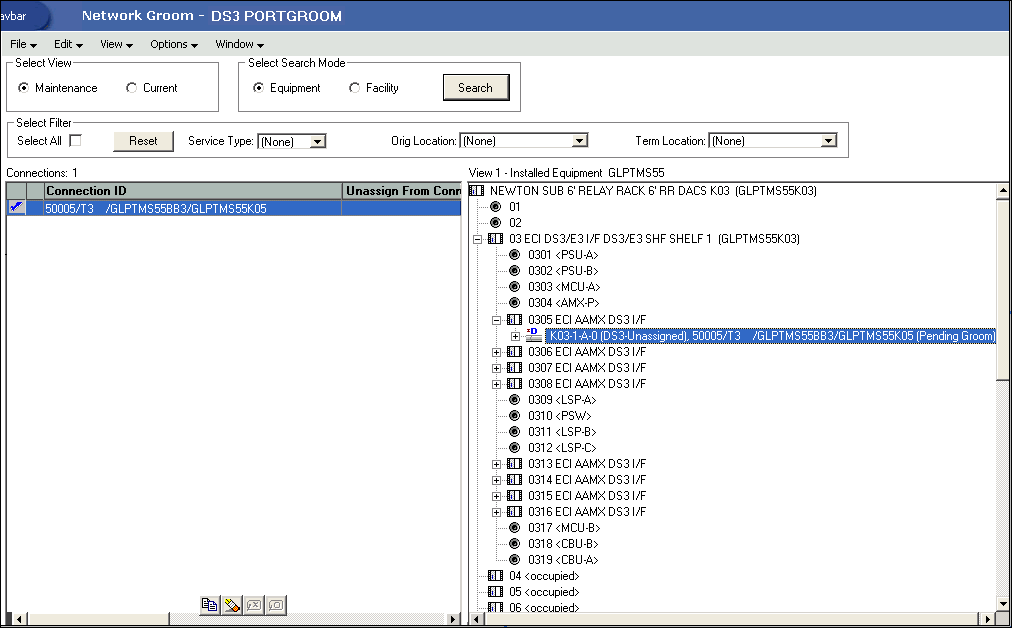1012x628 pixels.
Task: Click the occupied equipment icon for slot 04
Action: coord(496,575)
